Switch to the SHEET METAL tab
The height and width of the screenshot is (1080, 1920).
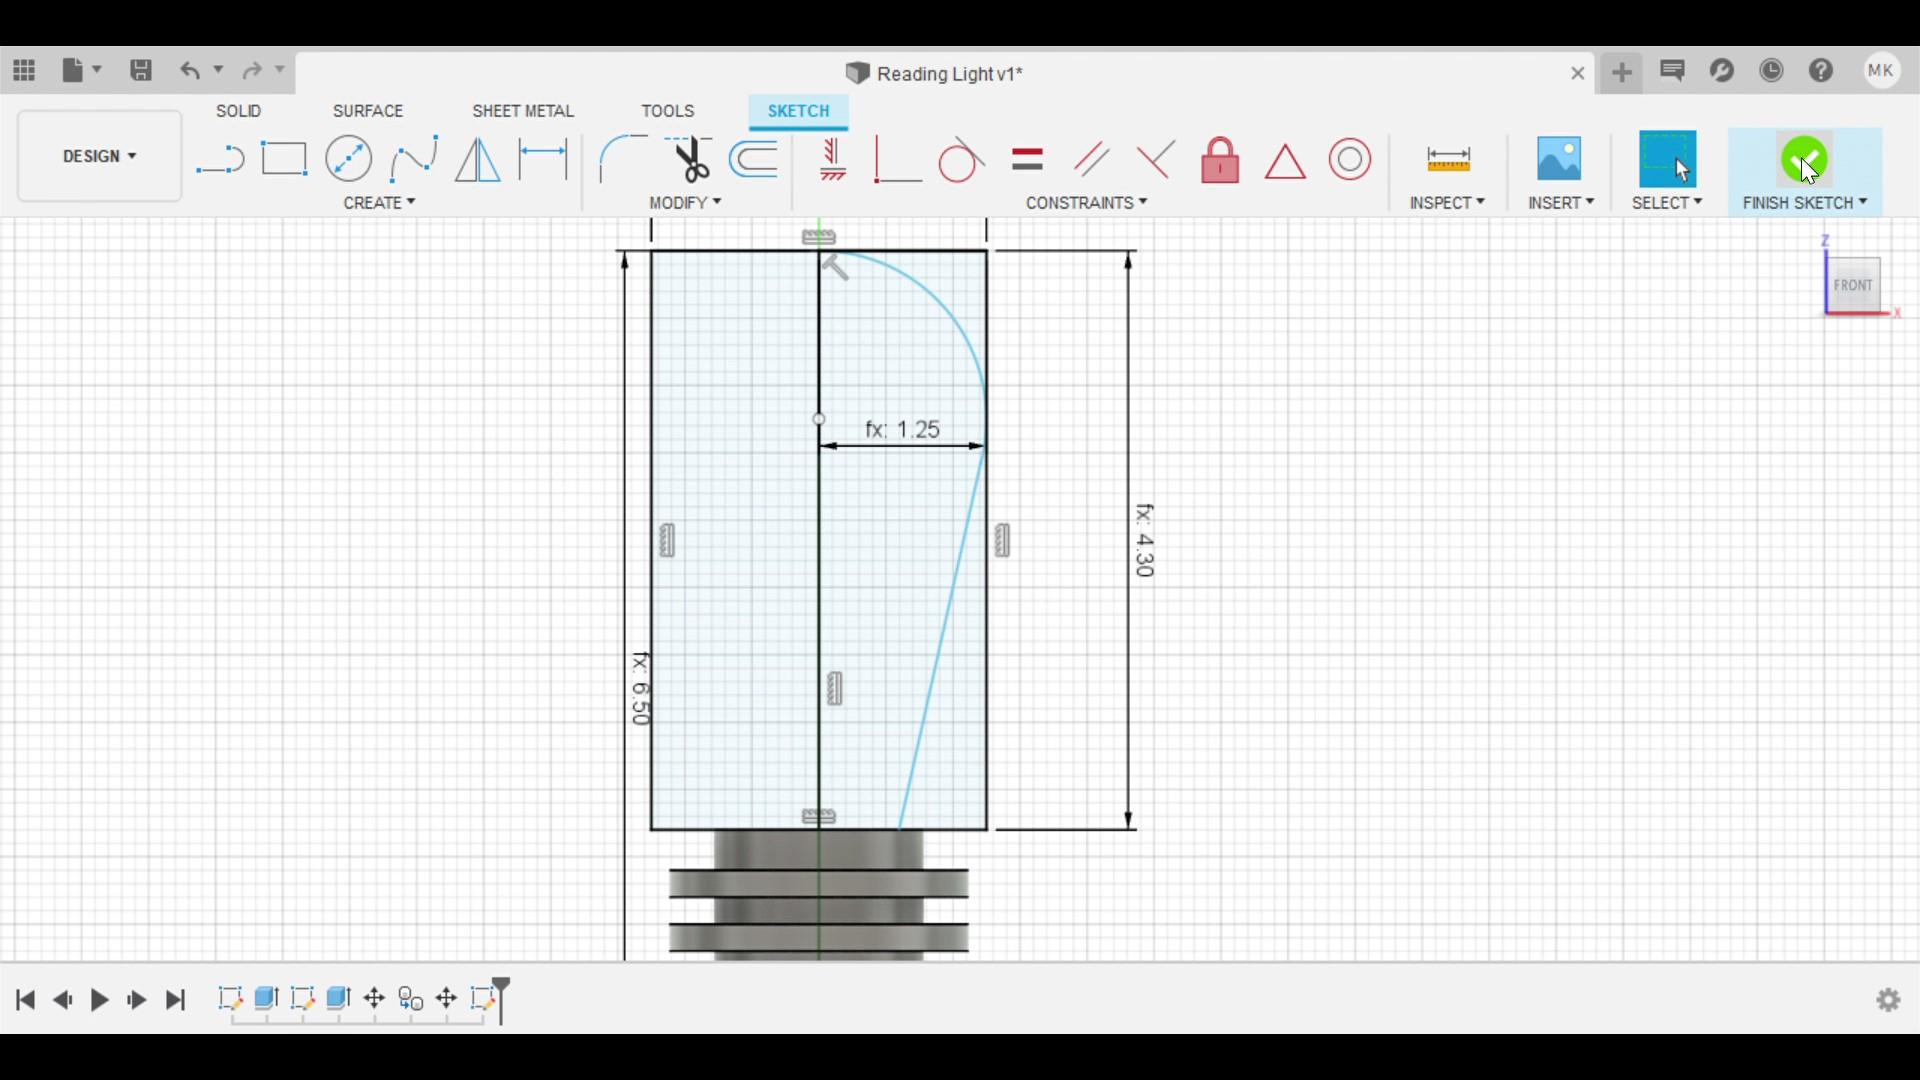point(523,111)
